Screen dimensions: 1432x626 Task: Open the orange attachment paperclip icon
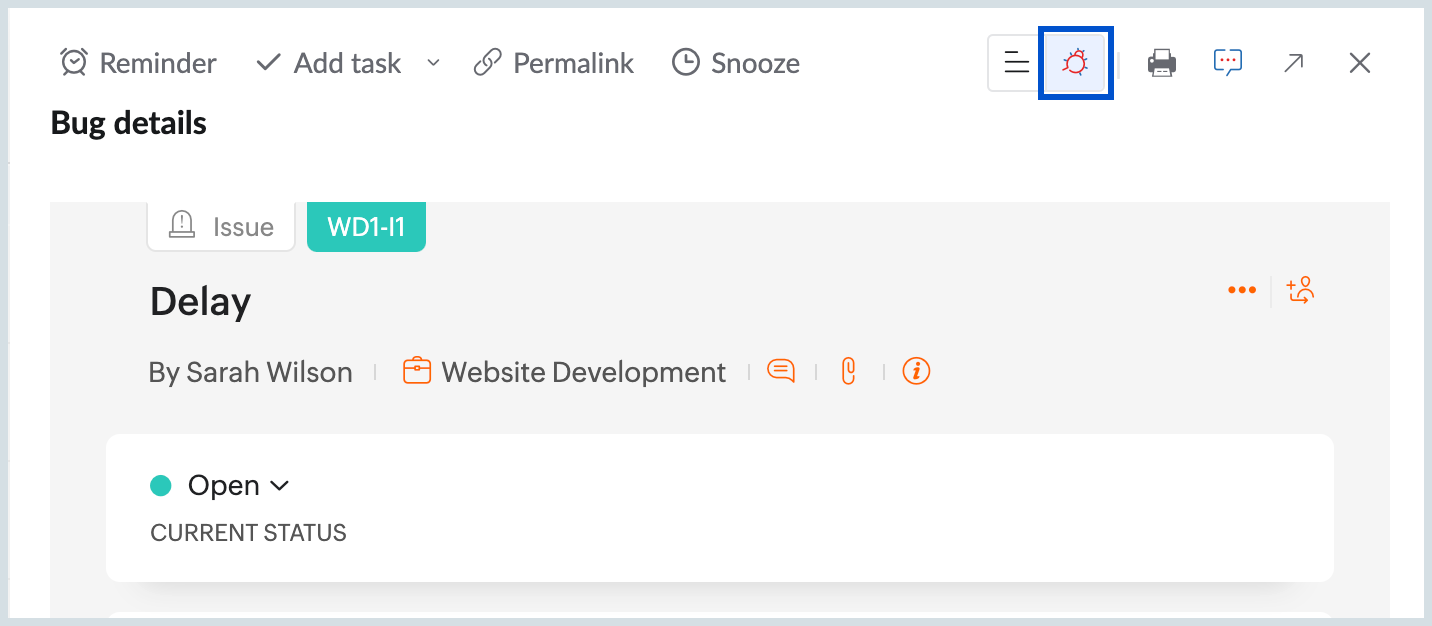click(849, 372)
